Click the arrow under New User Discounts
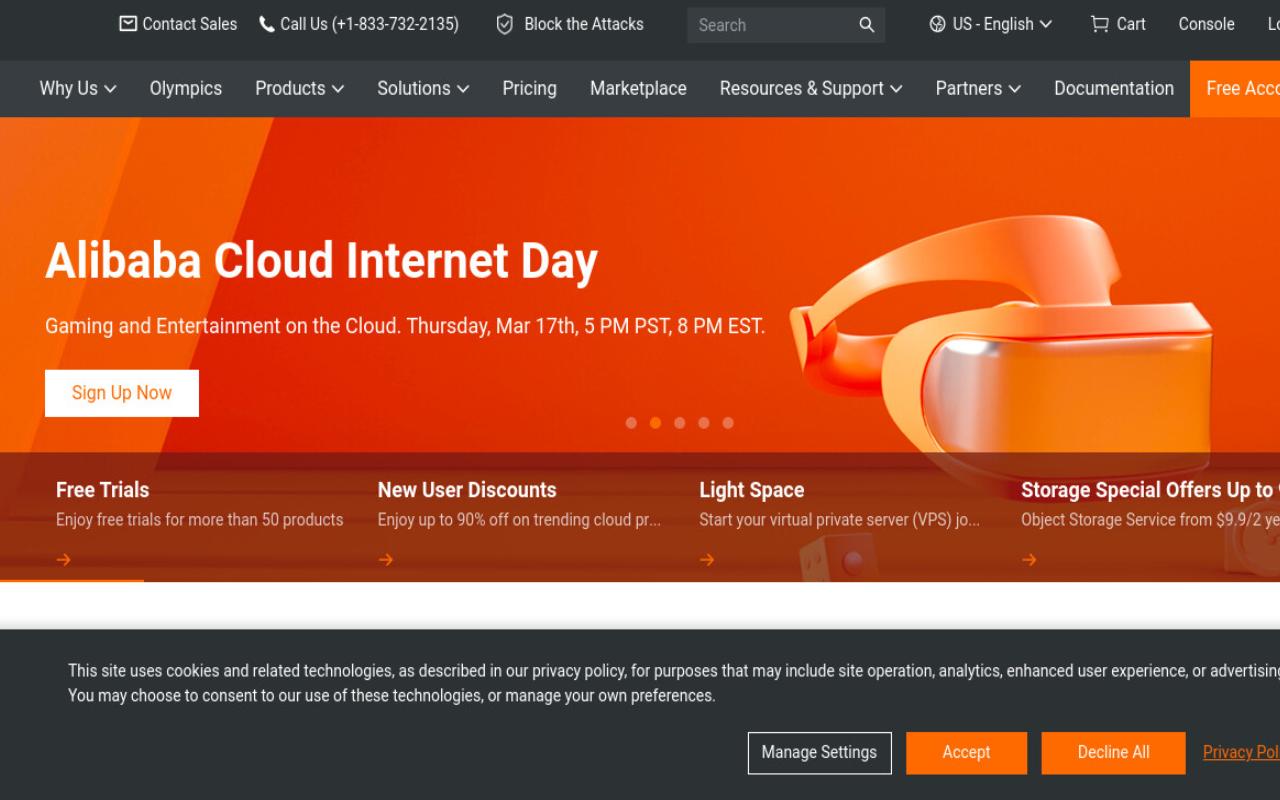Screen dimensions: 1280x800 click(x=386, y=560)
